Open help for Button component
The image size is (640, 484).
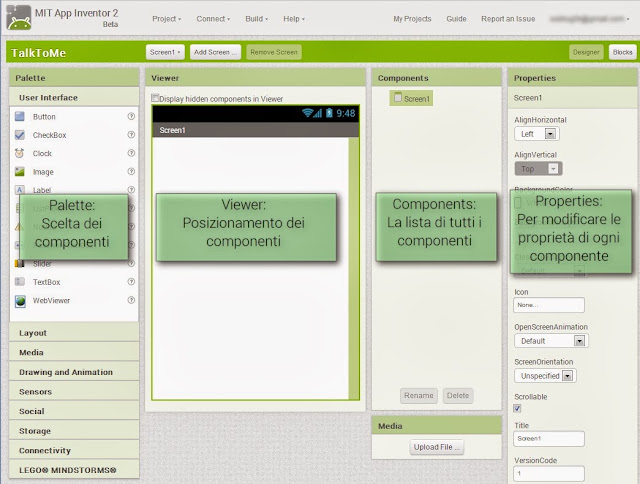[x=131, y=116]
